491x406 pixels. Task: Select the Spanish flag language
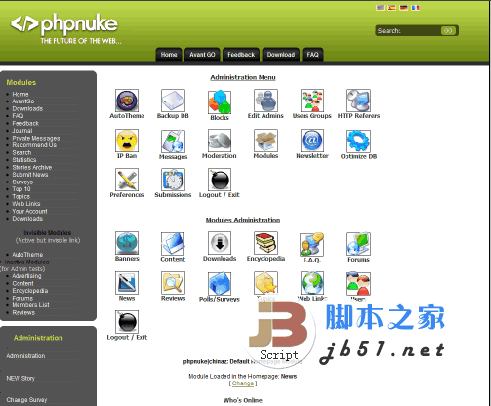tap(392, 8)
